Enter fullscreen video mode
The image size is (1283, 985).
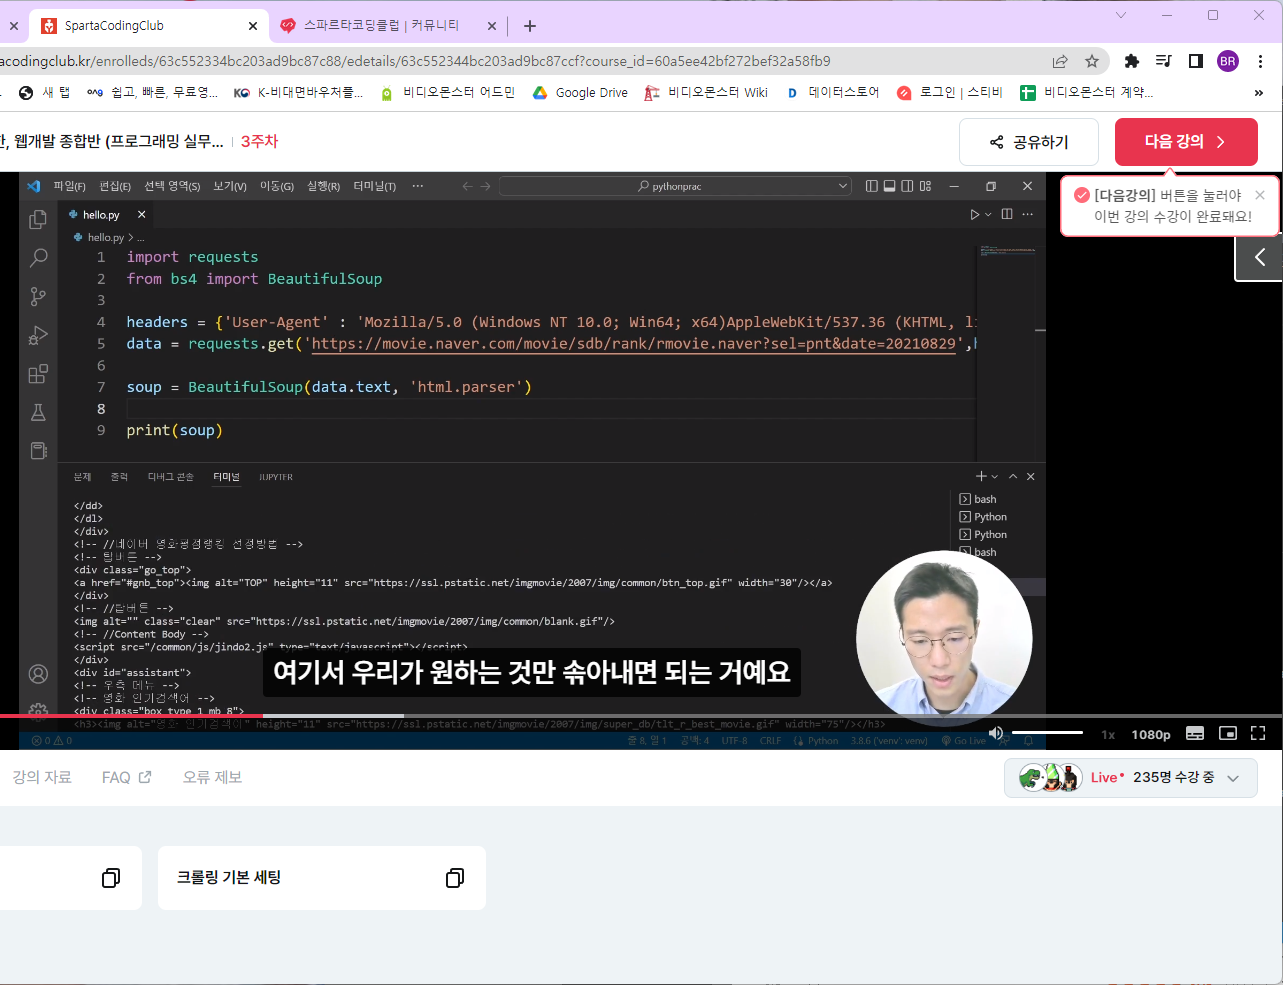coord(1258,734)
